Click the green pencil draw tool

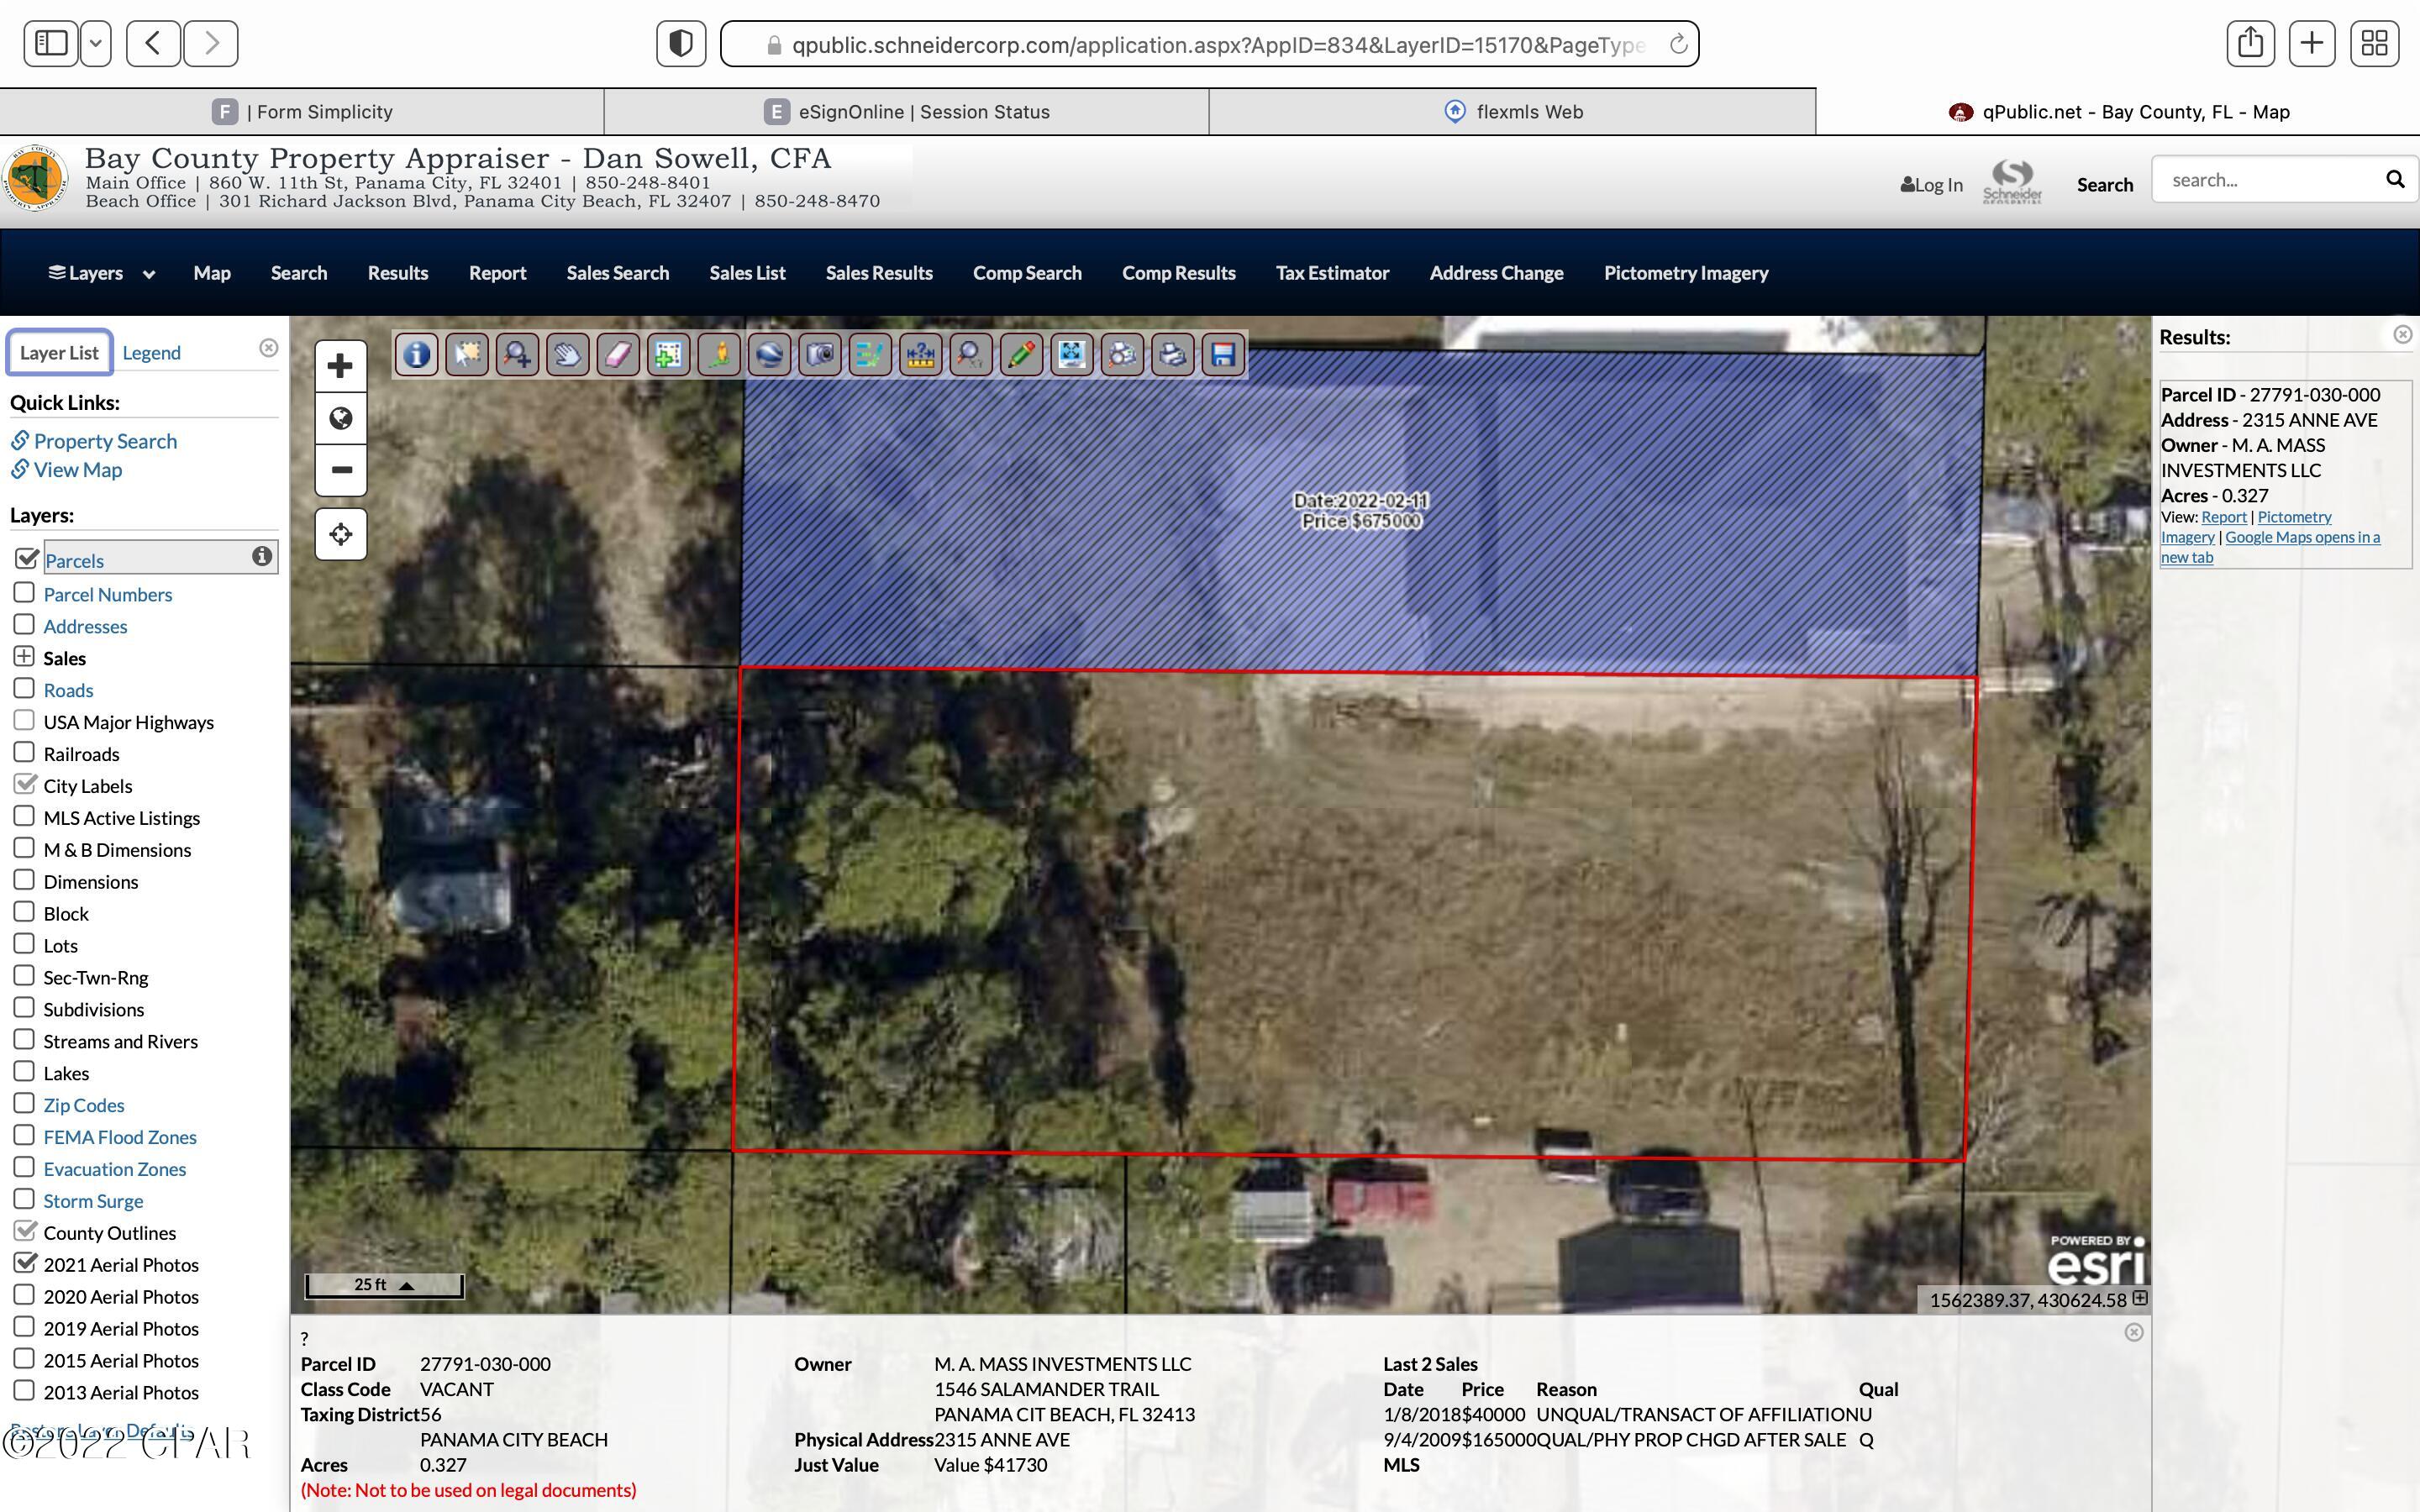pos(1021,355)
